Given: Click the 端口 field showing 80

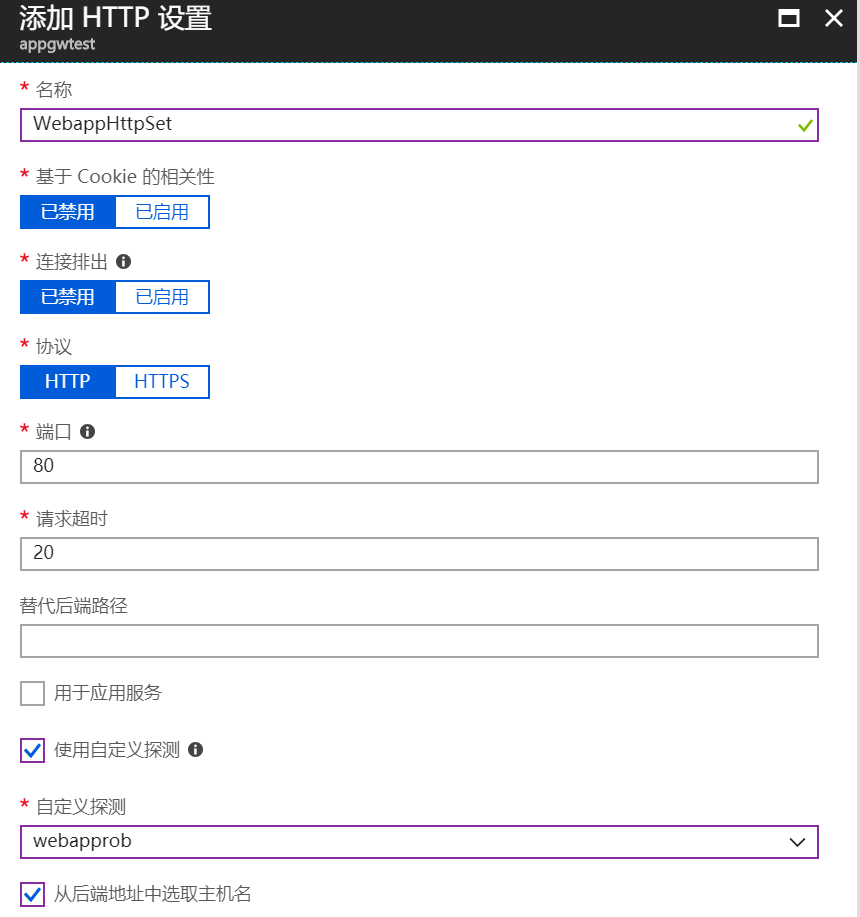Looking at the screenshot, I should tap(419, 467).
